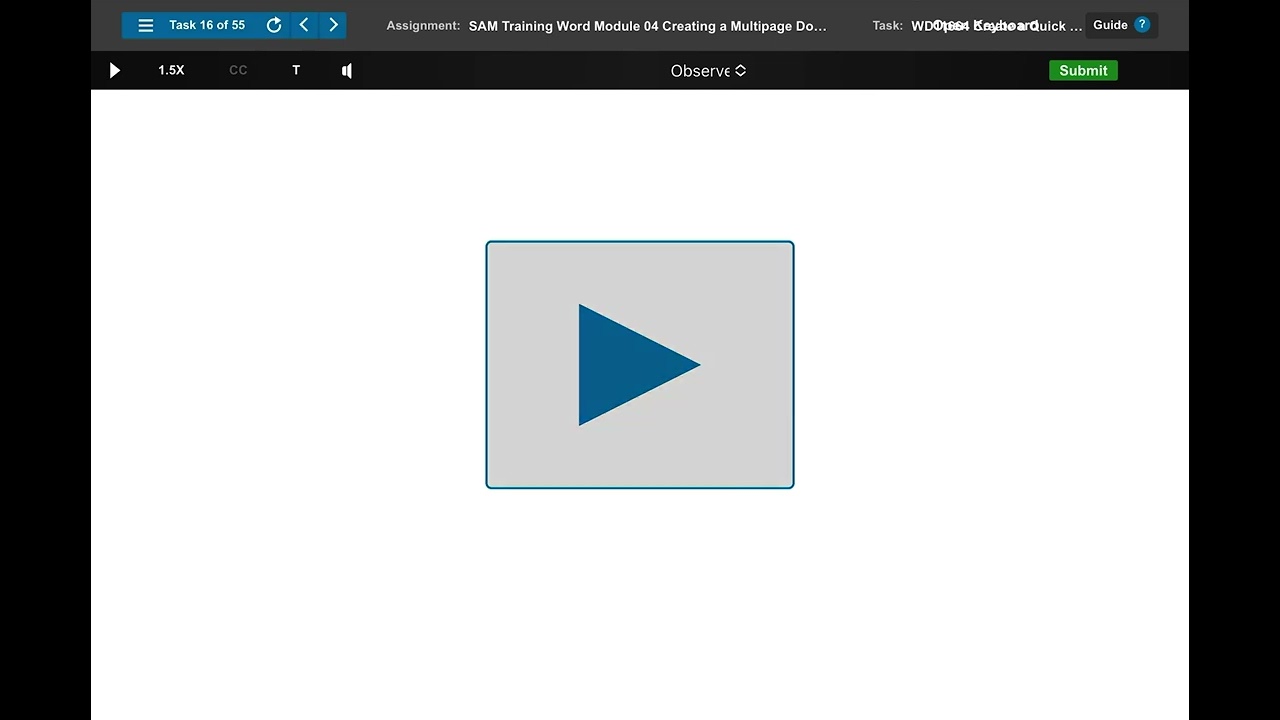Go to the next task arrow
1280x720 pixels.
(334, 25)
